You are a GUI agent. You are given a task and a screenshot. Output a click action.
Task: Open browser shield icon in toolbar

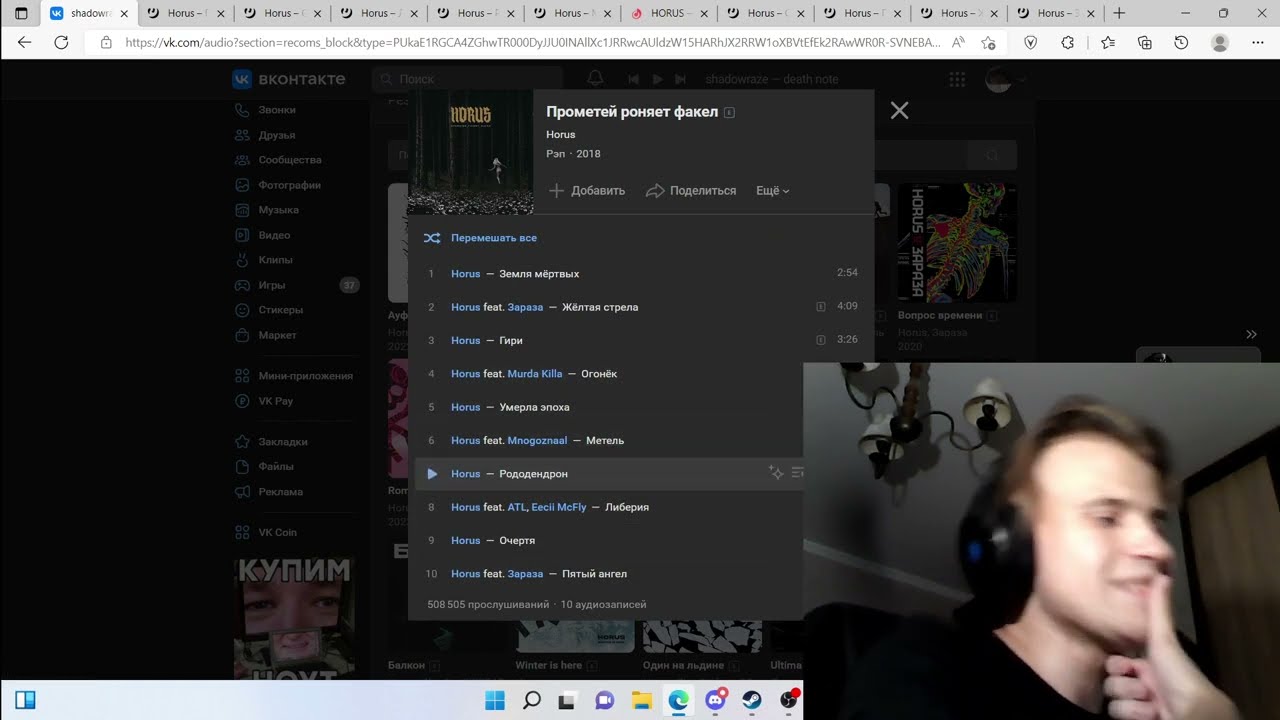coord(1031,43)
